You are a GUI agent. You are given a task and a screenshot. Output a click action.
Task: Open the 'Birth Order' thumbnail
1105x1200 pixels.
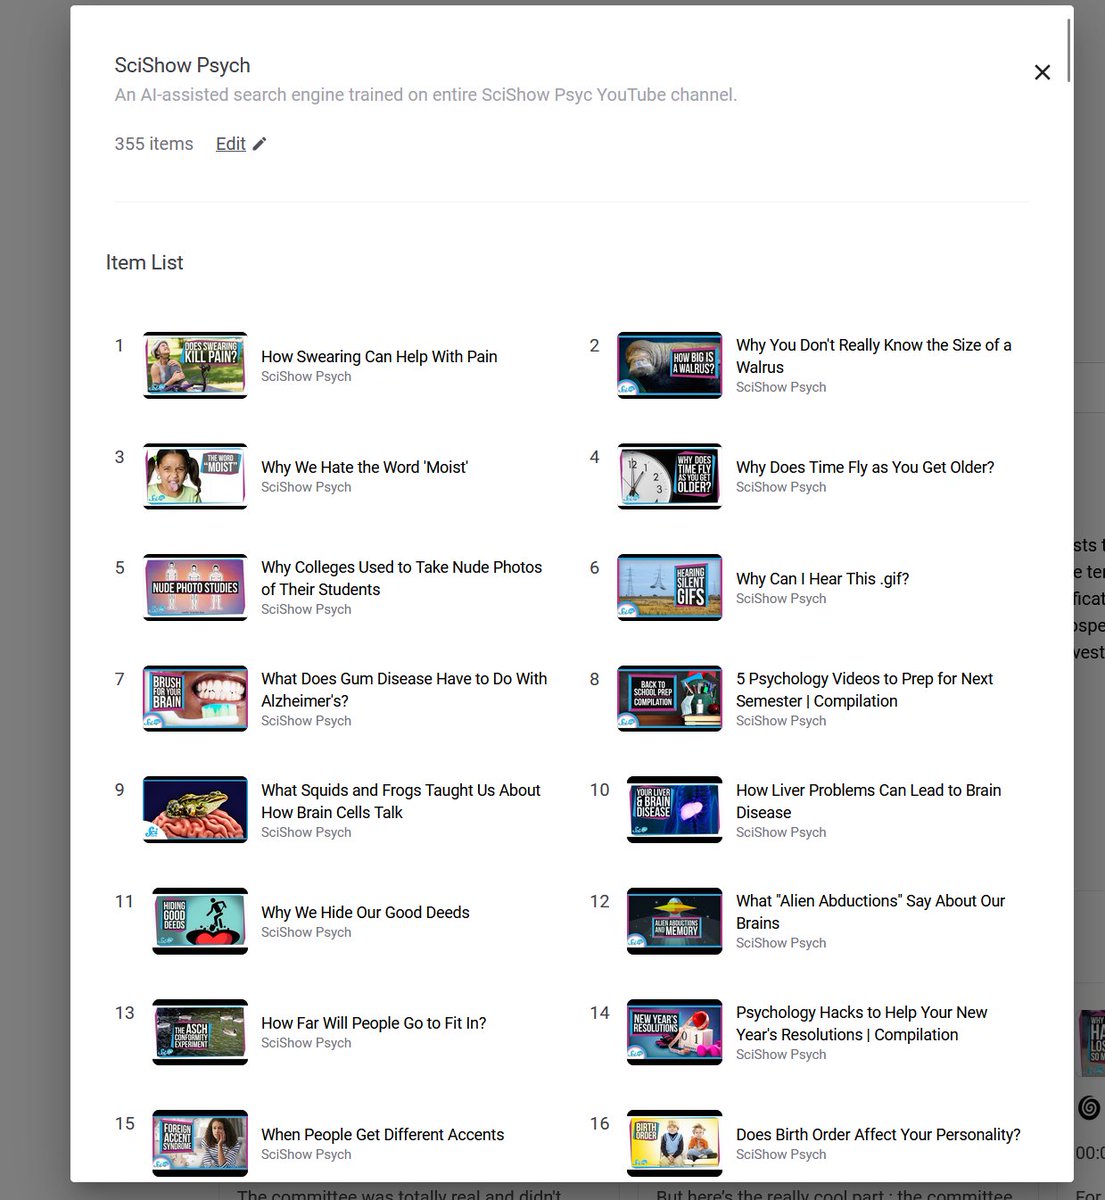coord(674,1143)
